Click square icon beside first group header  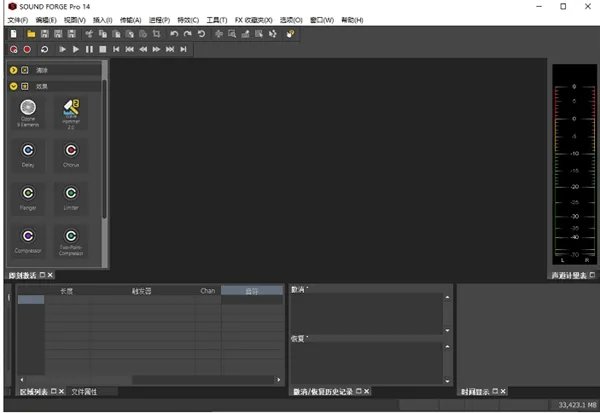point(25,70)
